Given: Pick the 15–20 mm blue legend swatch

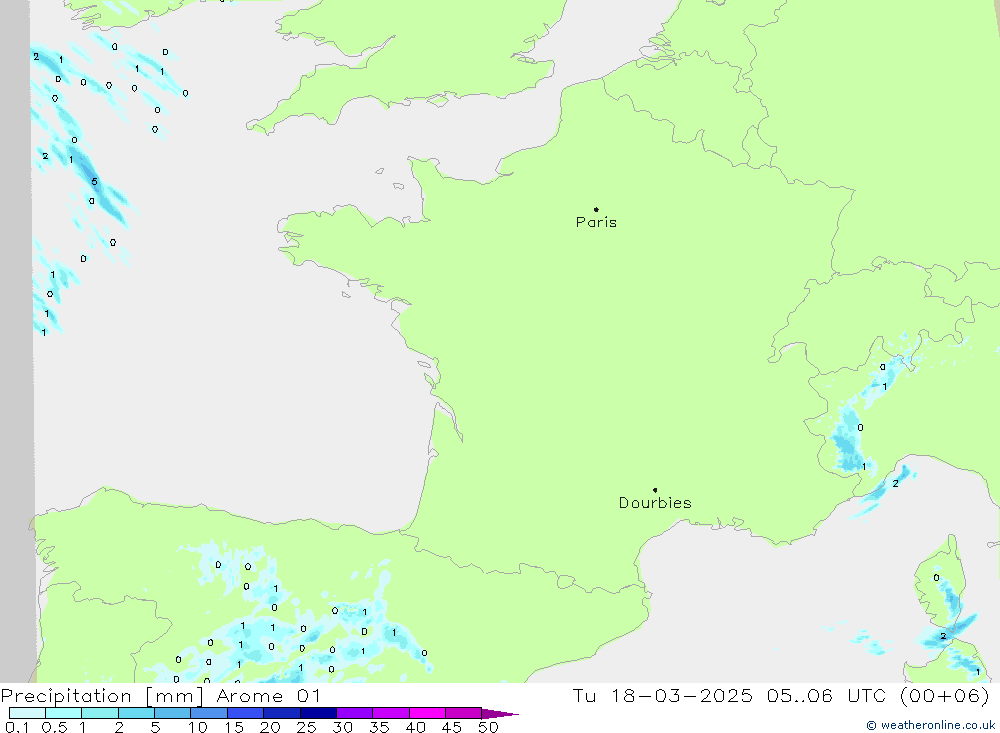Looking at the screenshot, I should coord(245,714).
